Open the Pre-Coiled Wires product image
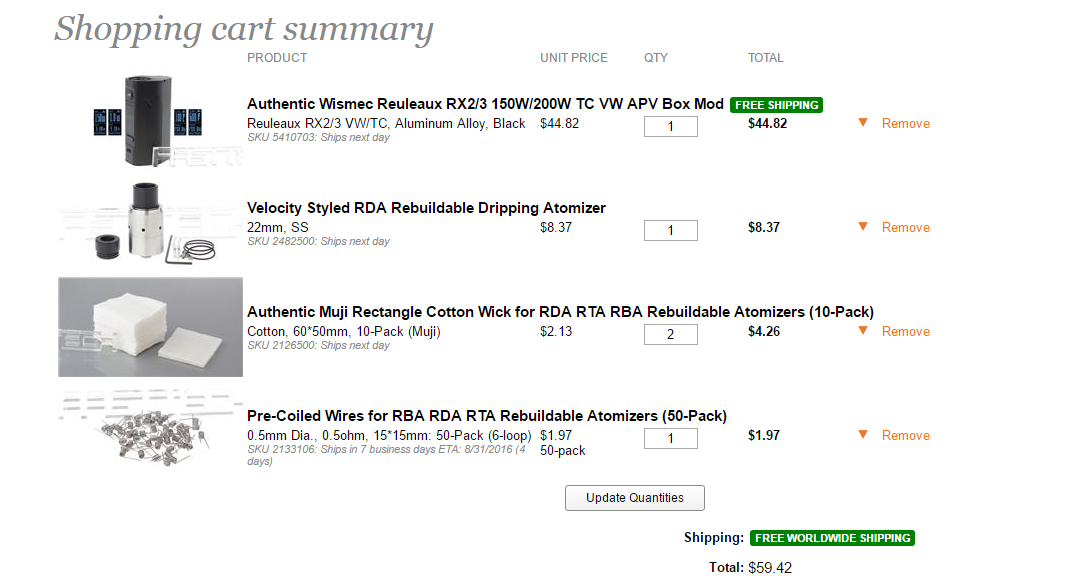 (x=150, y=429)
